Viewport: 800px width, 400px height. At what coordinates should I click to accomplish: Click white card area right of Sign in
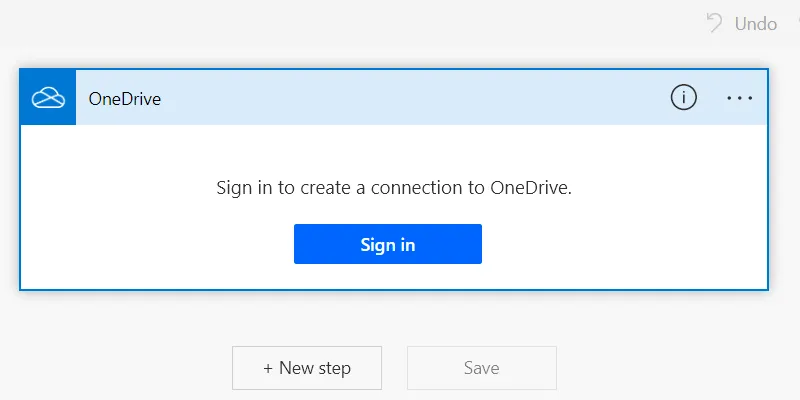pos(620,244)
